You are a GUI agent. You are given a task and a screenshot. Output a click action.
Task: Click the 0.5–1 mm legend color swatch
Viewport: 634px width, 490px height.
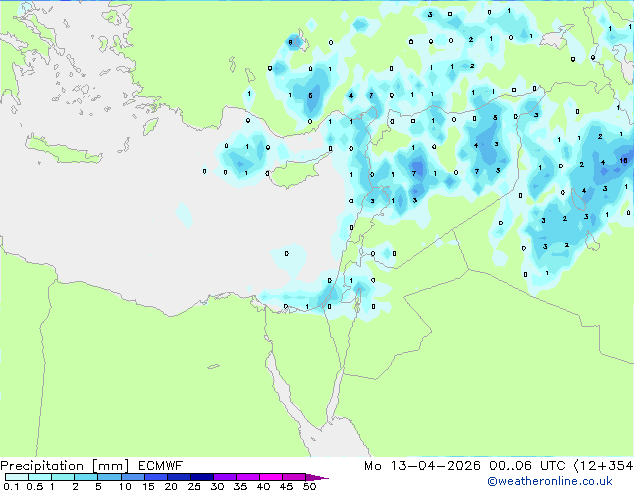40,477
